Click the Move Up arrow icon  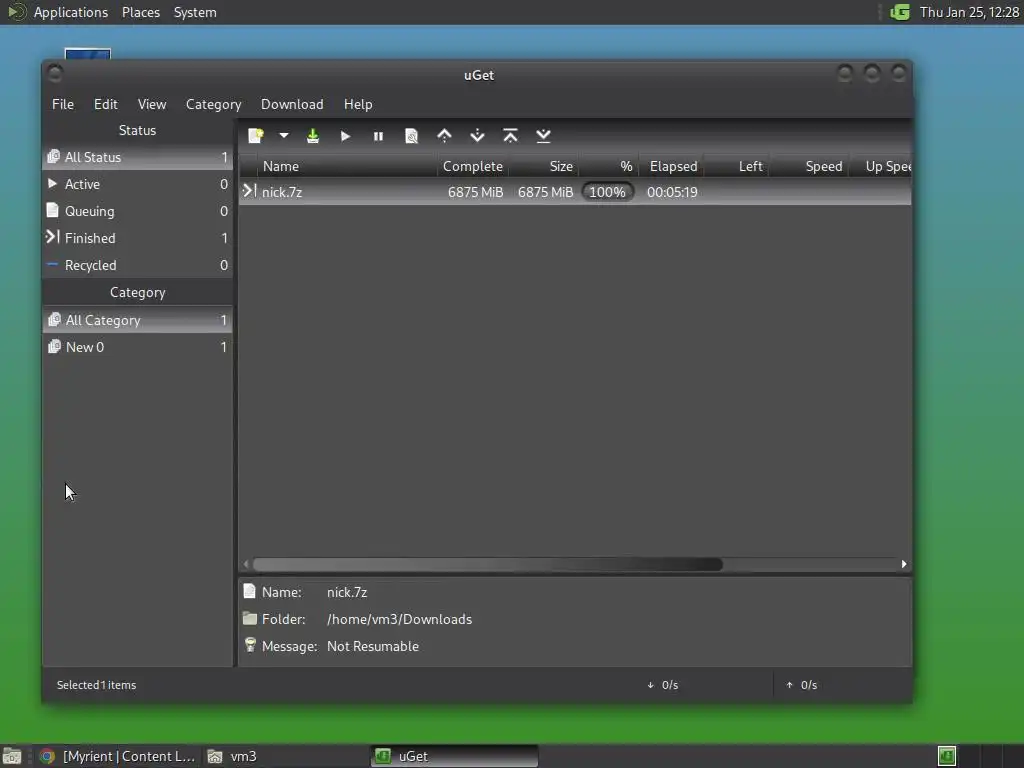coord(444,136)
